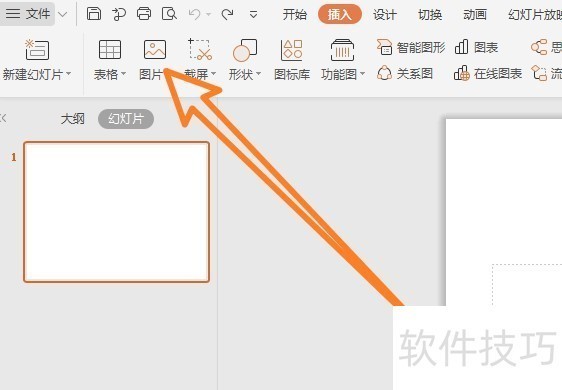The width and height of the screenshot is (562, 390).
Task: Select the 幻灯片 pane tab
Action: pos(126,119)
